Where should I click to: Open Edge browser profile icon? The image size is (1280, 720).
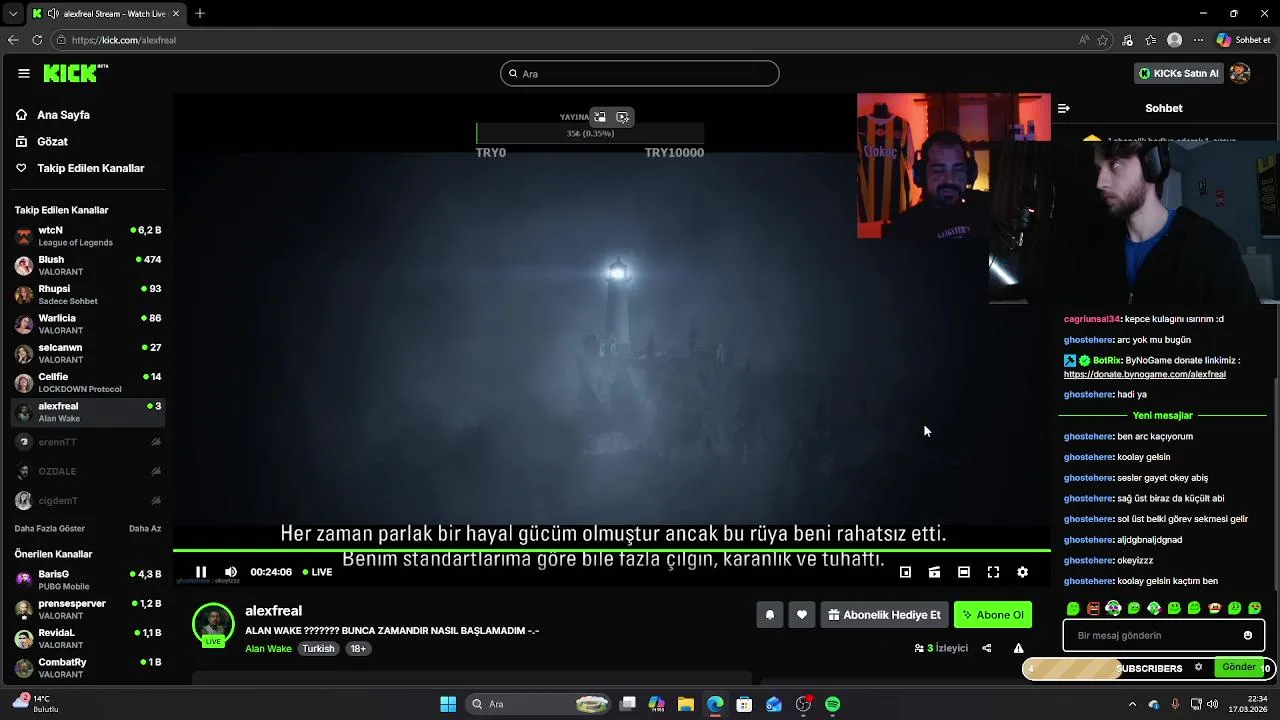click(1175, 40)
